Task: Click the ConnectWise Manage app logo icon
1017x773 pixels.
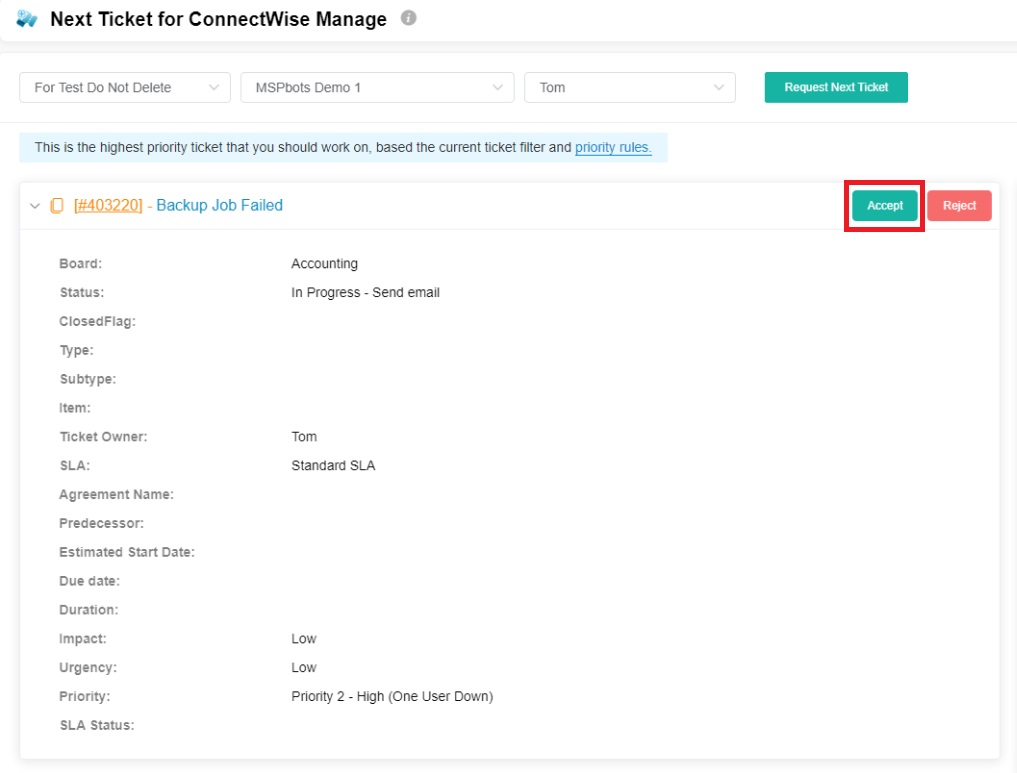Action: 27,19
